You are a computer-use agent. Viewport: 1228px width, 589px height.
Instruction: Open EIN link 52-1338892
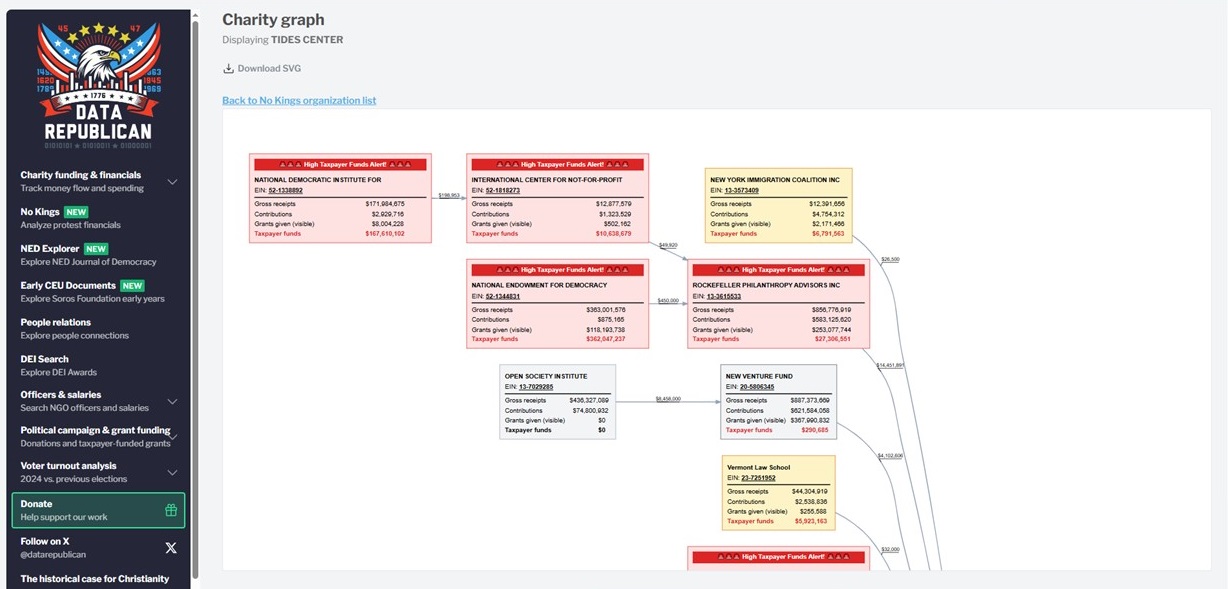(x=286, y=190)
